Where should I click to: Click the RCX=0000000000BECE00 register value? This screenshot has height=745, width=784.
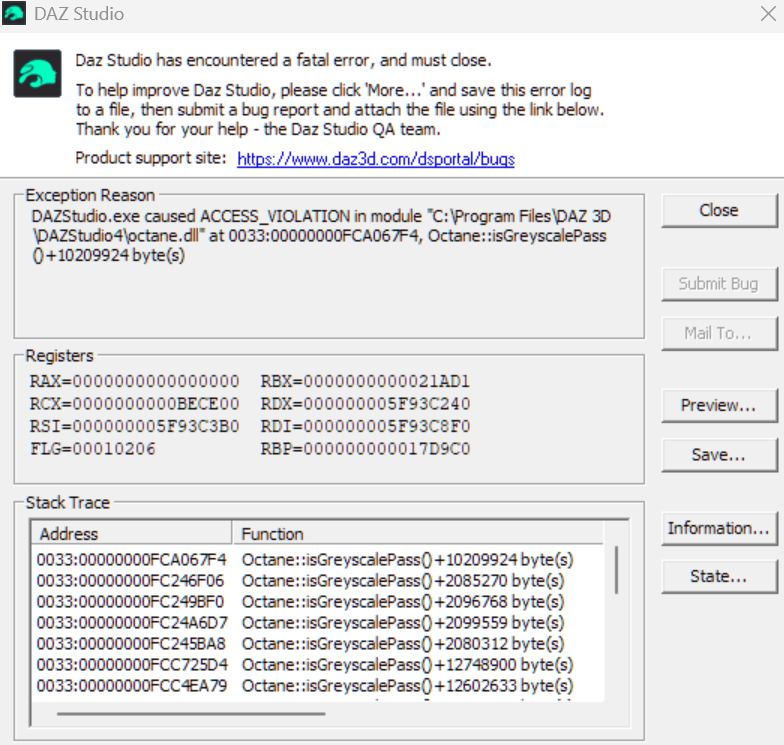(134, 404)
